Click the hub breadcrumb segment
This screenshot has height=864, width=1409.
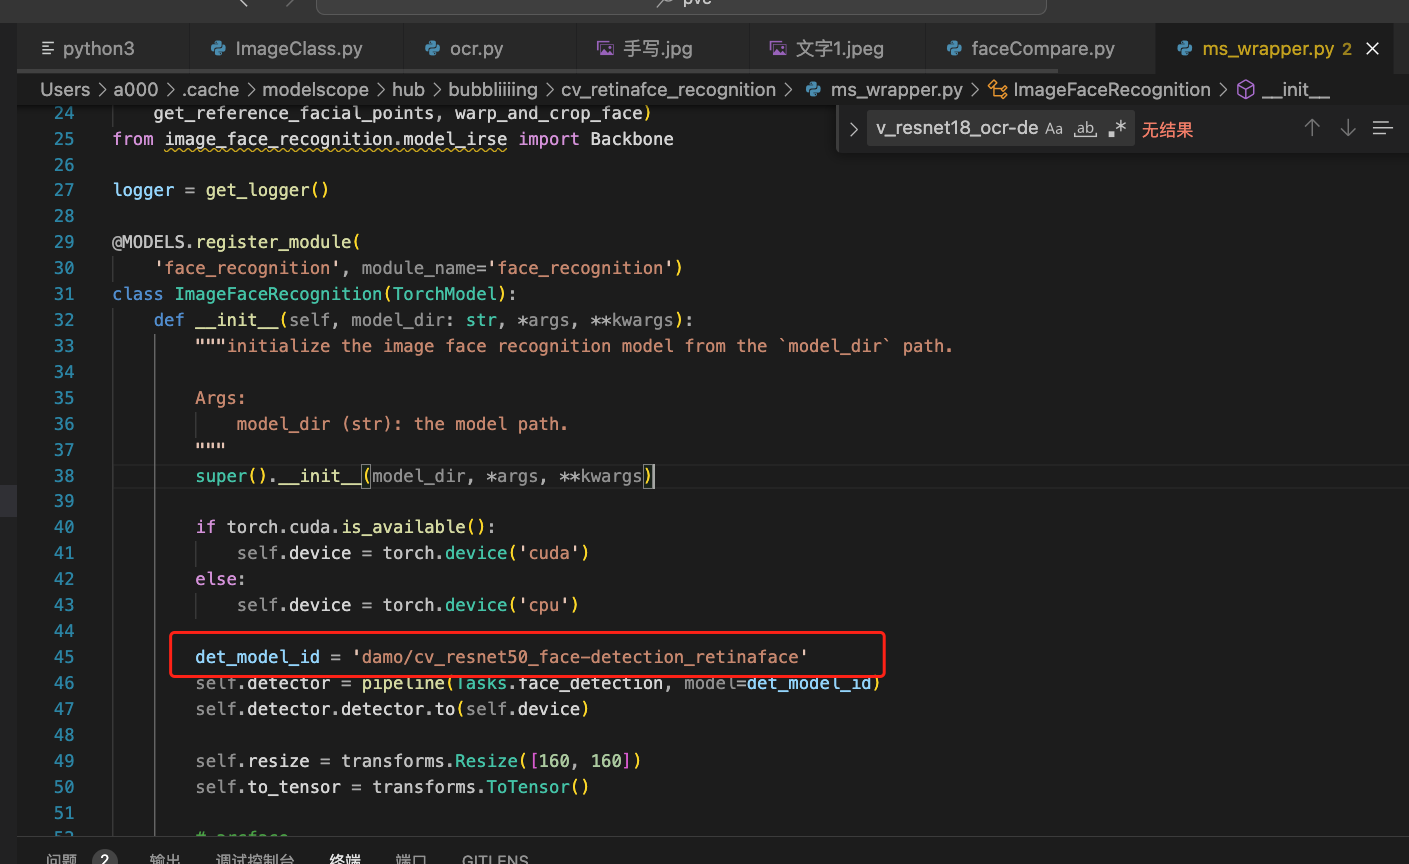(x=408, y=90)
